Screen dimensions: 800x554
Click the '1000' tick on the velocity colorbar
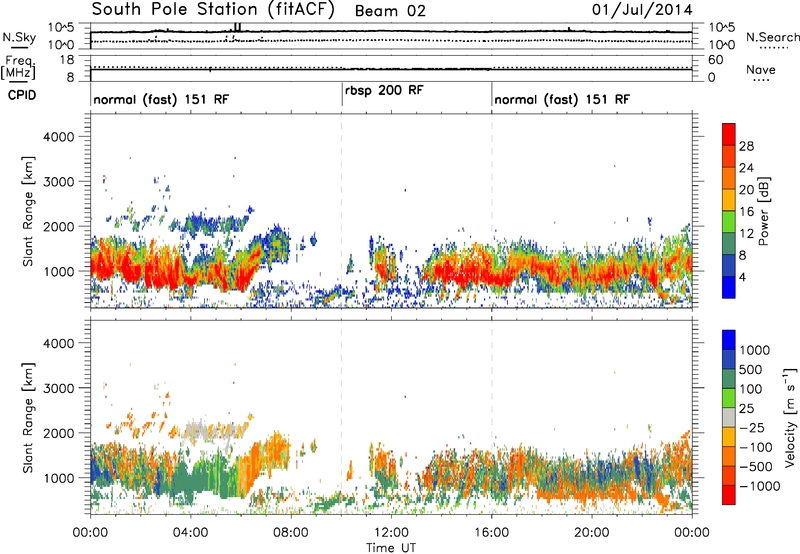755,350
